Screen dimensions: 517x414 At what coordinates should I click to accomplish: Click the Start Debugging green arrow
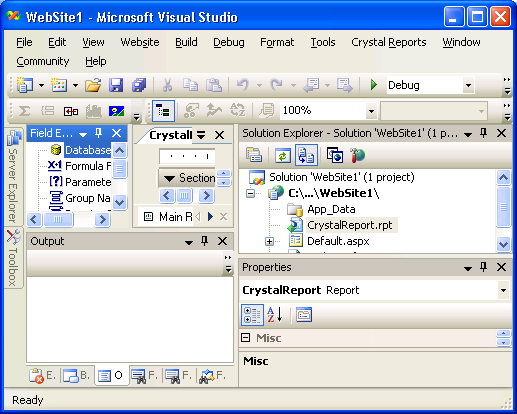coord(374,85)
